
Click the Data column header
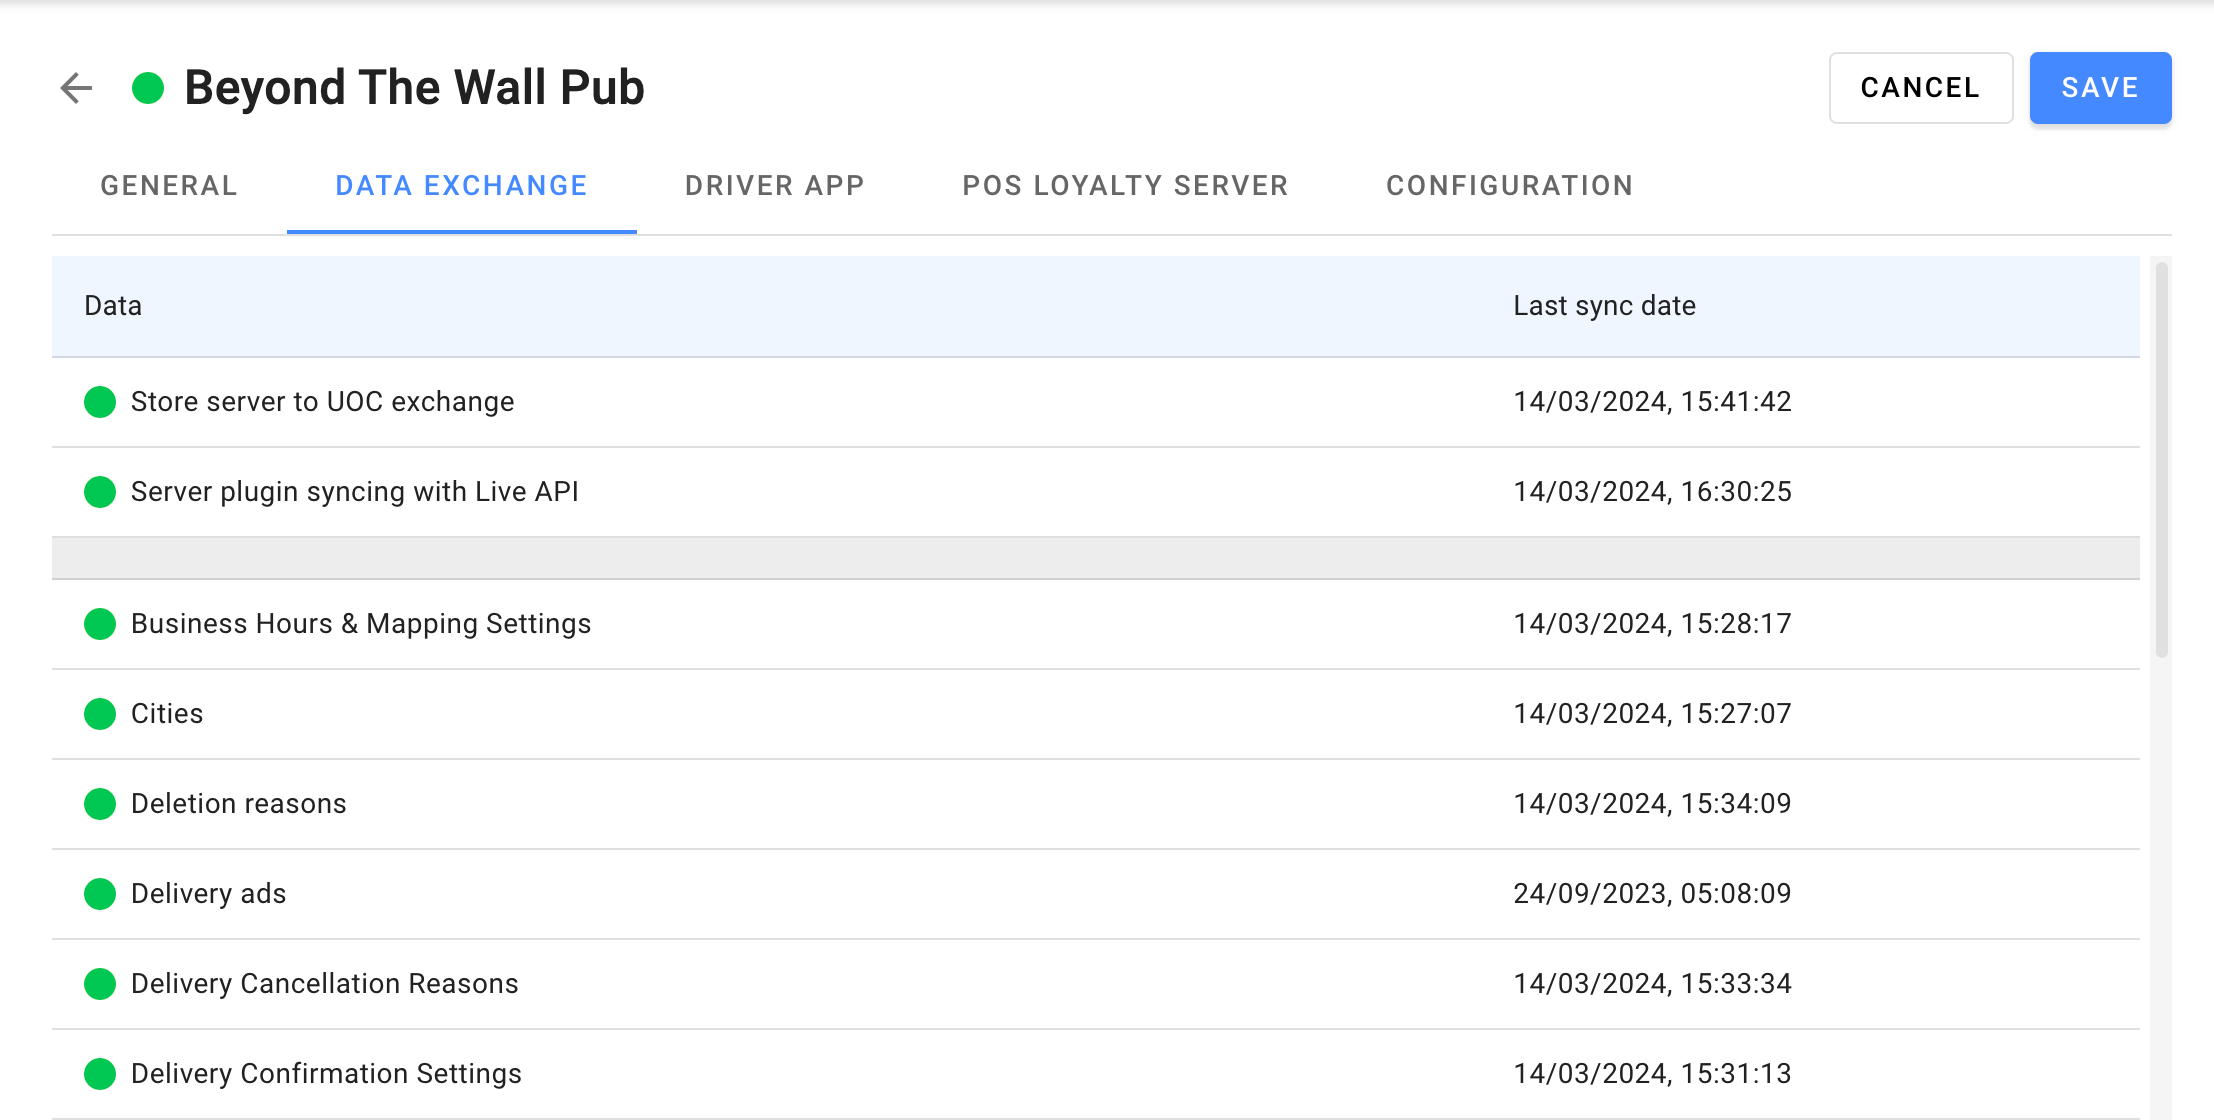(113, 306)
